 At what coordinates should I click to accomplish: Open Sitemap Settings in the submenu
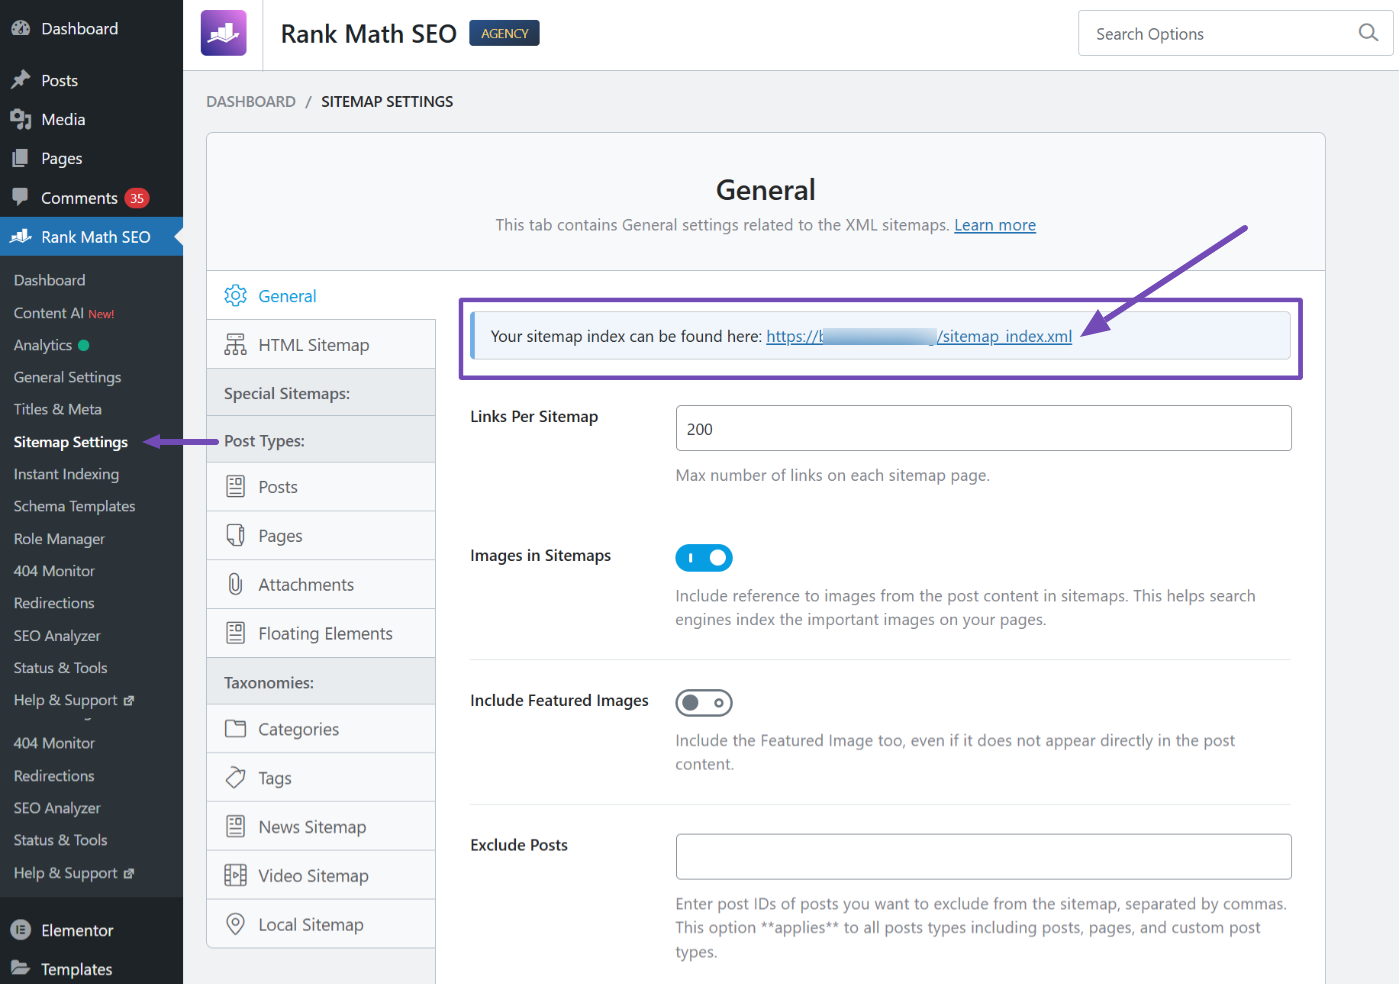pos(71,442)
